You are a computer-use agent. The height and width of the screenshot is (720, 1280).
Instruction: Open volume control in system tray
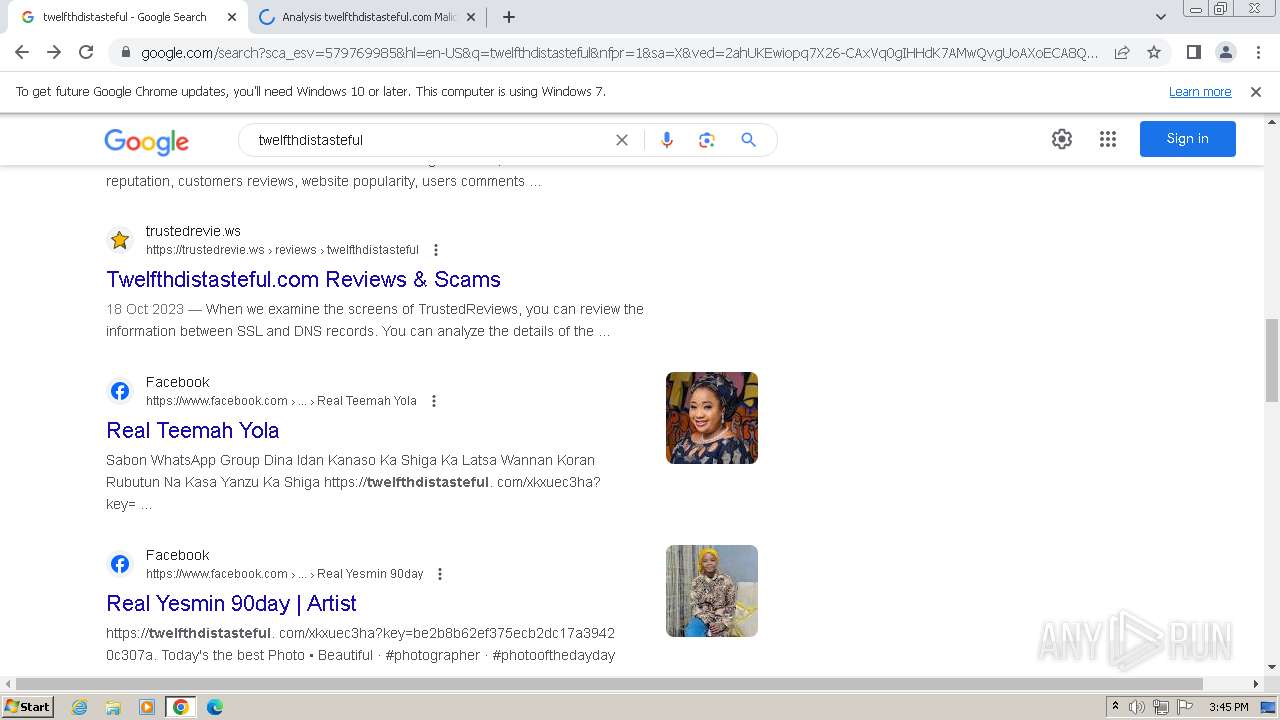point(1137,707)
